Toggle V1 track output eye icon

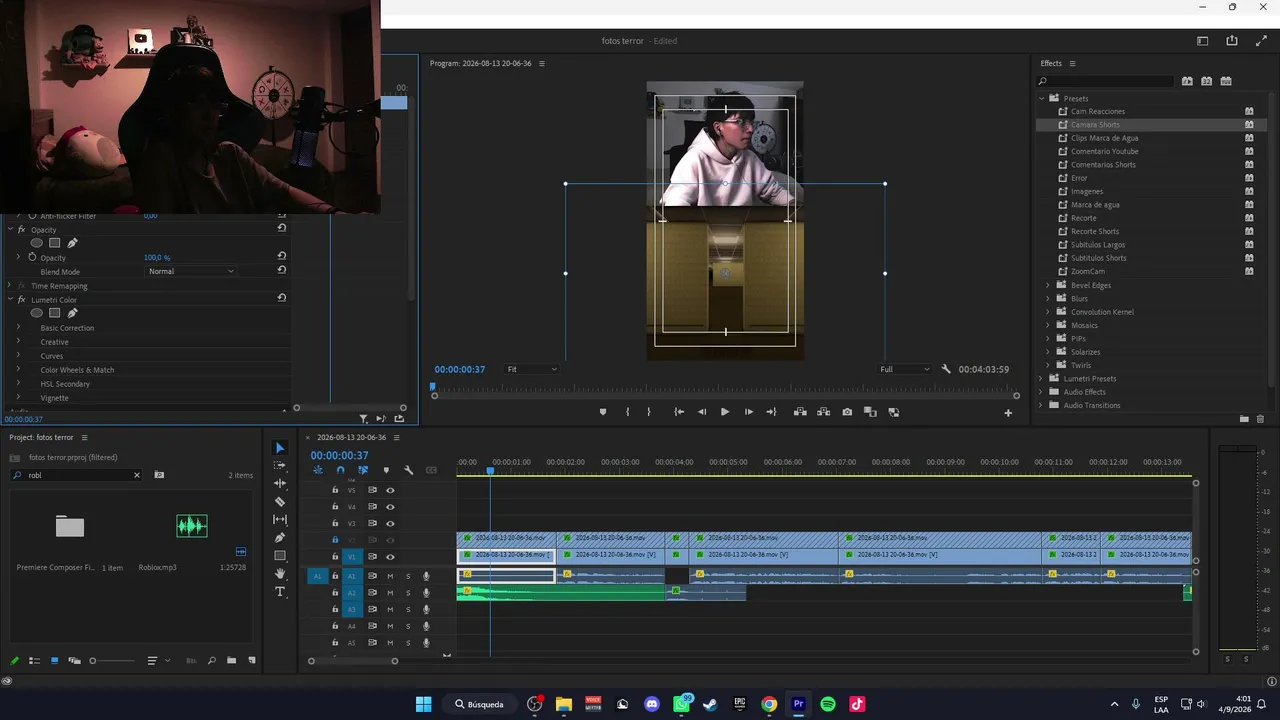tap(390, 556)
